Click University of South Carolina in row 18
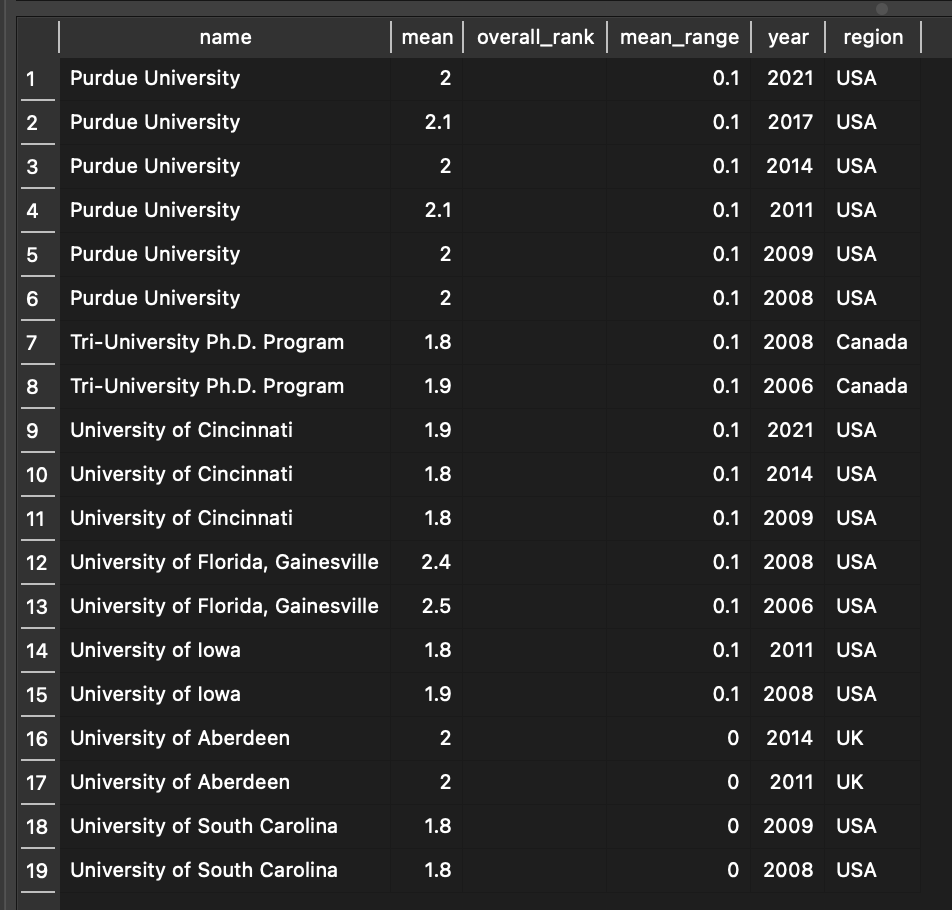952x910 pixels. tap(204, 827)
